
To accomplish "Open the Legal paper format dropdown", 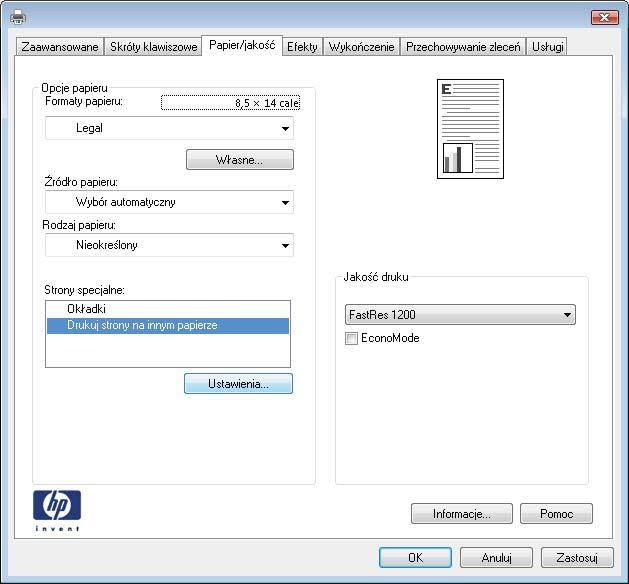I will pos(169,128).
